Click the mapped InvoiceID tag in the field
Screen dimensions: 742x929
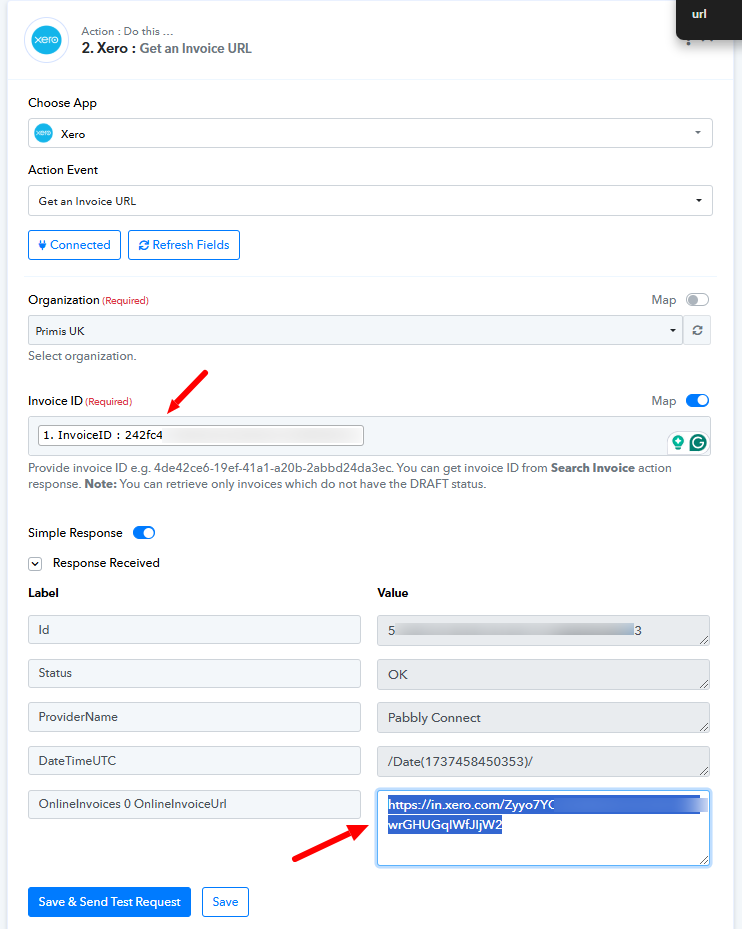click(x=201, y=435)
